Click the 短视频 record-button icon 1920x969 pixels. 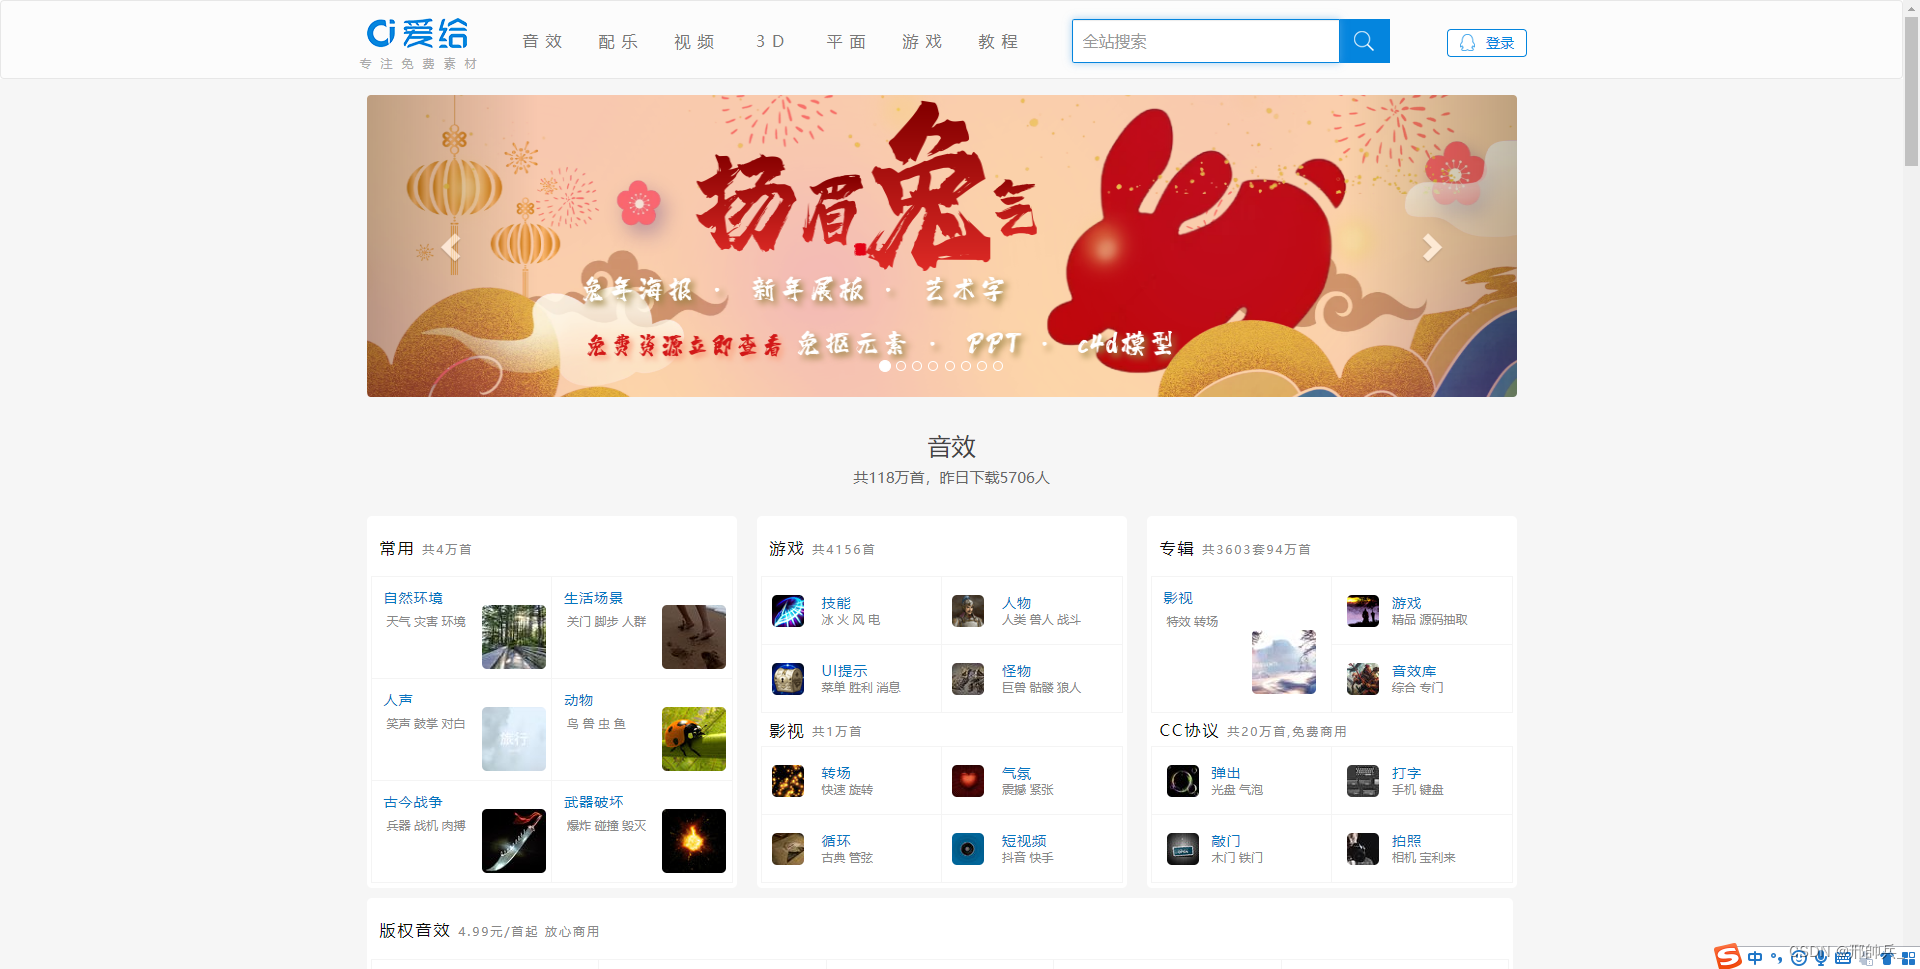coord(968,849)
